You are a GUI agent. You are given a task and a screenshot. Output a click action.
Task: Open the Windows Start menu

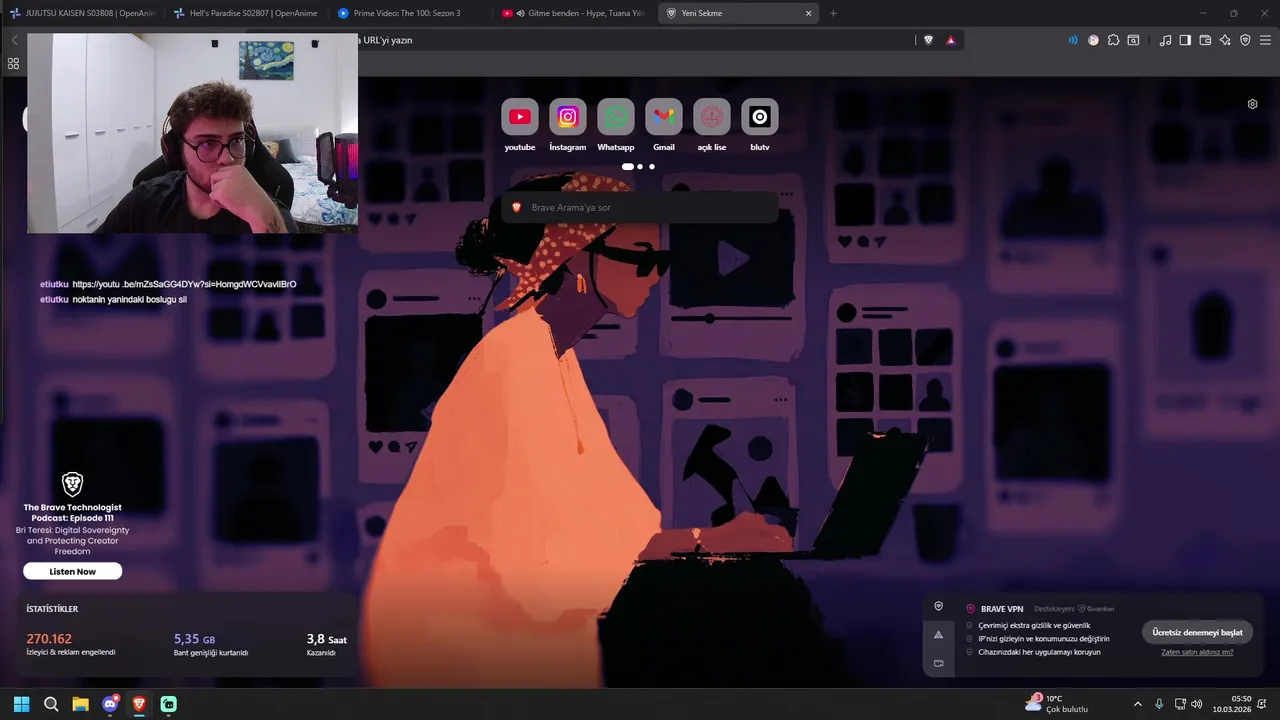pos(21,704)
